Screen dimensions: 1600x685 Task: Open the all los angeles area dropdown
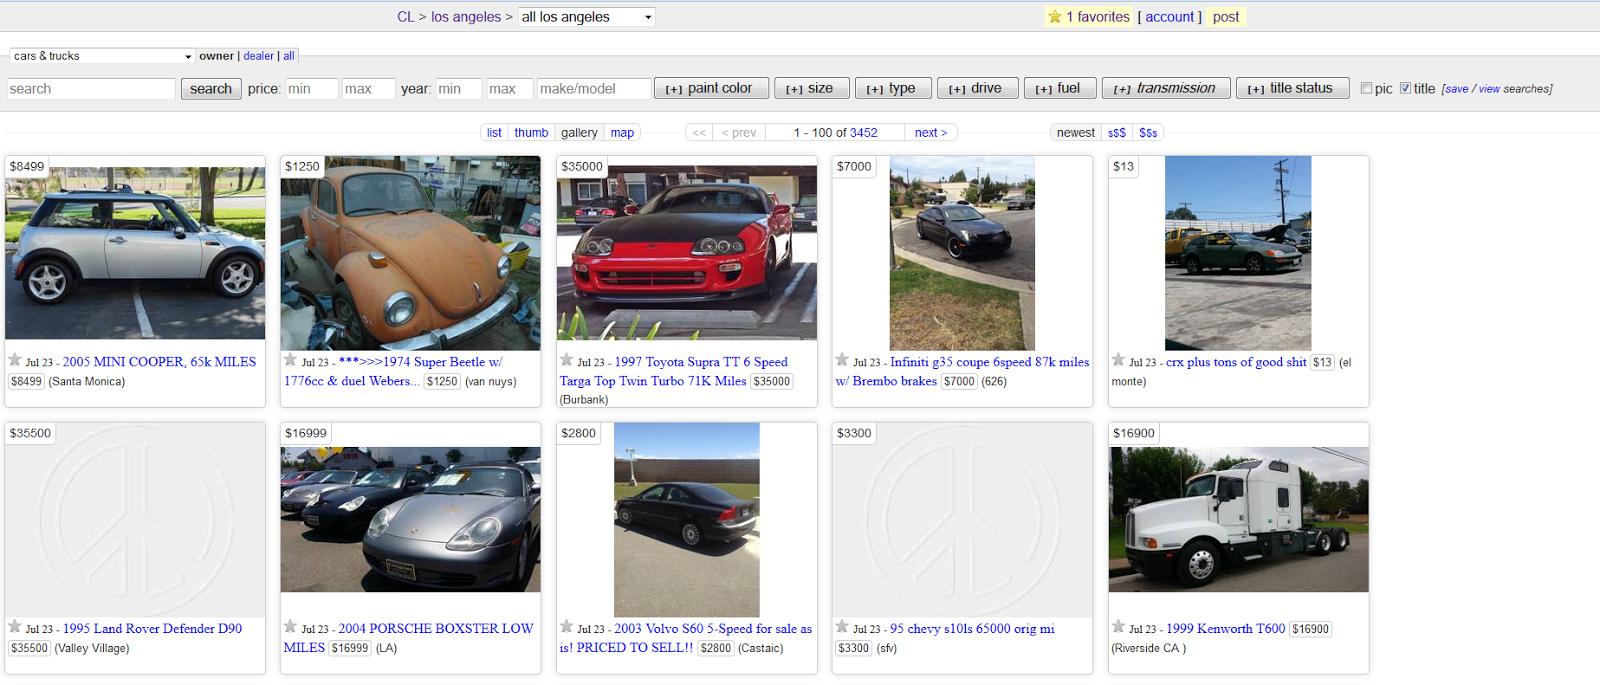(587, 17)
